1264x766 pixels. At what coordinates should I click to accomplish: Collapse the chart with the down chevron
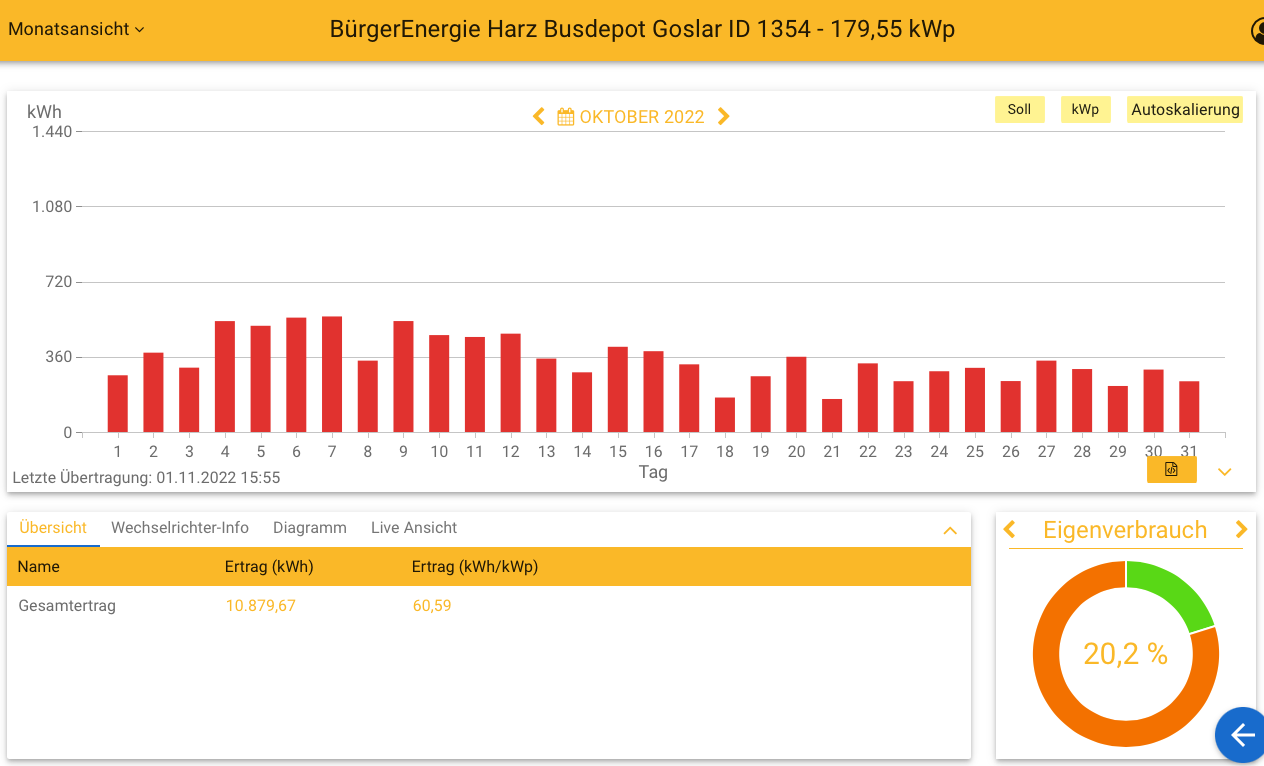point(1225,471)
